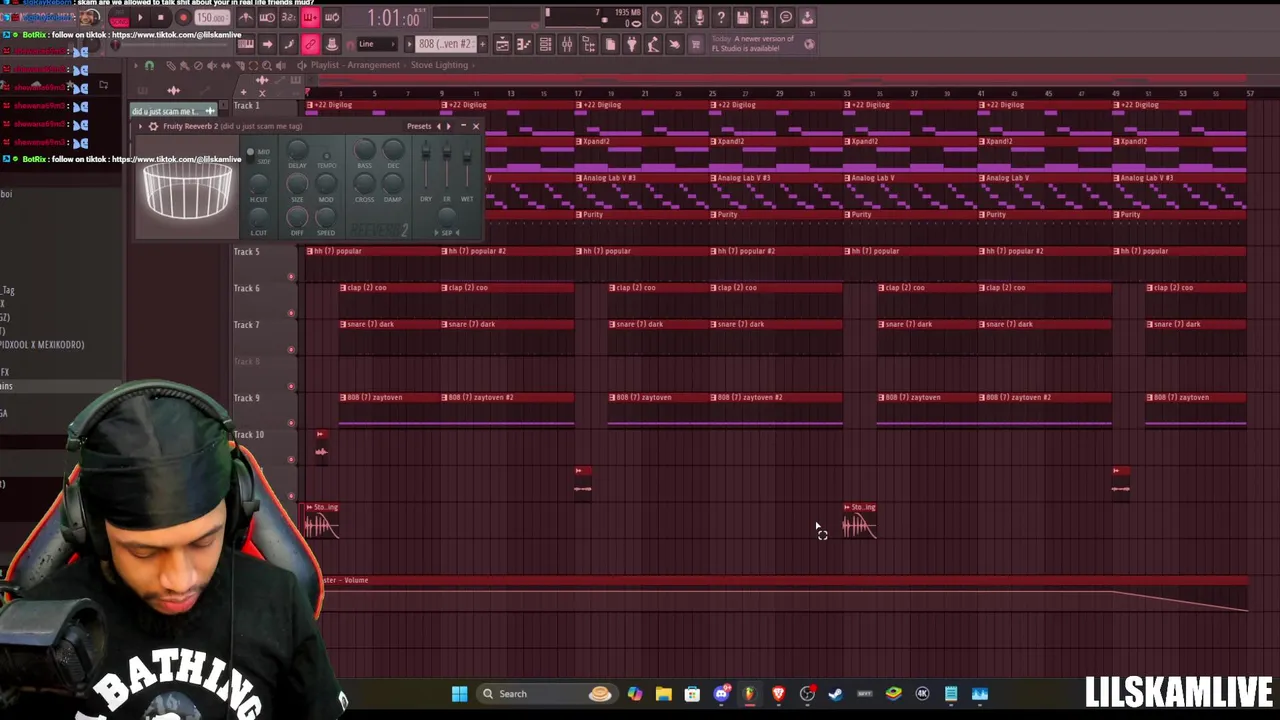
Task: Open the Windows Start menu
Action: [x=459, y=694]
